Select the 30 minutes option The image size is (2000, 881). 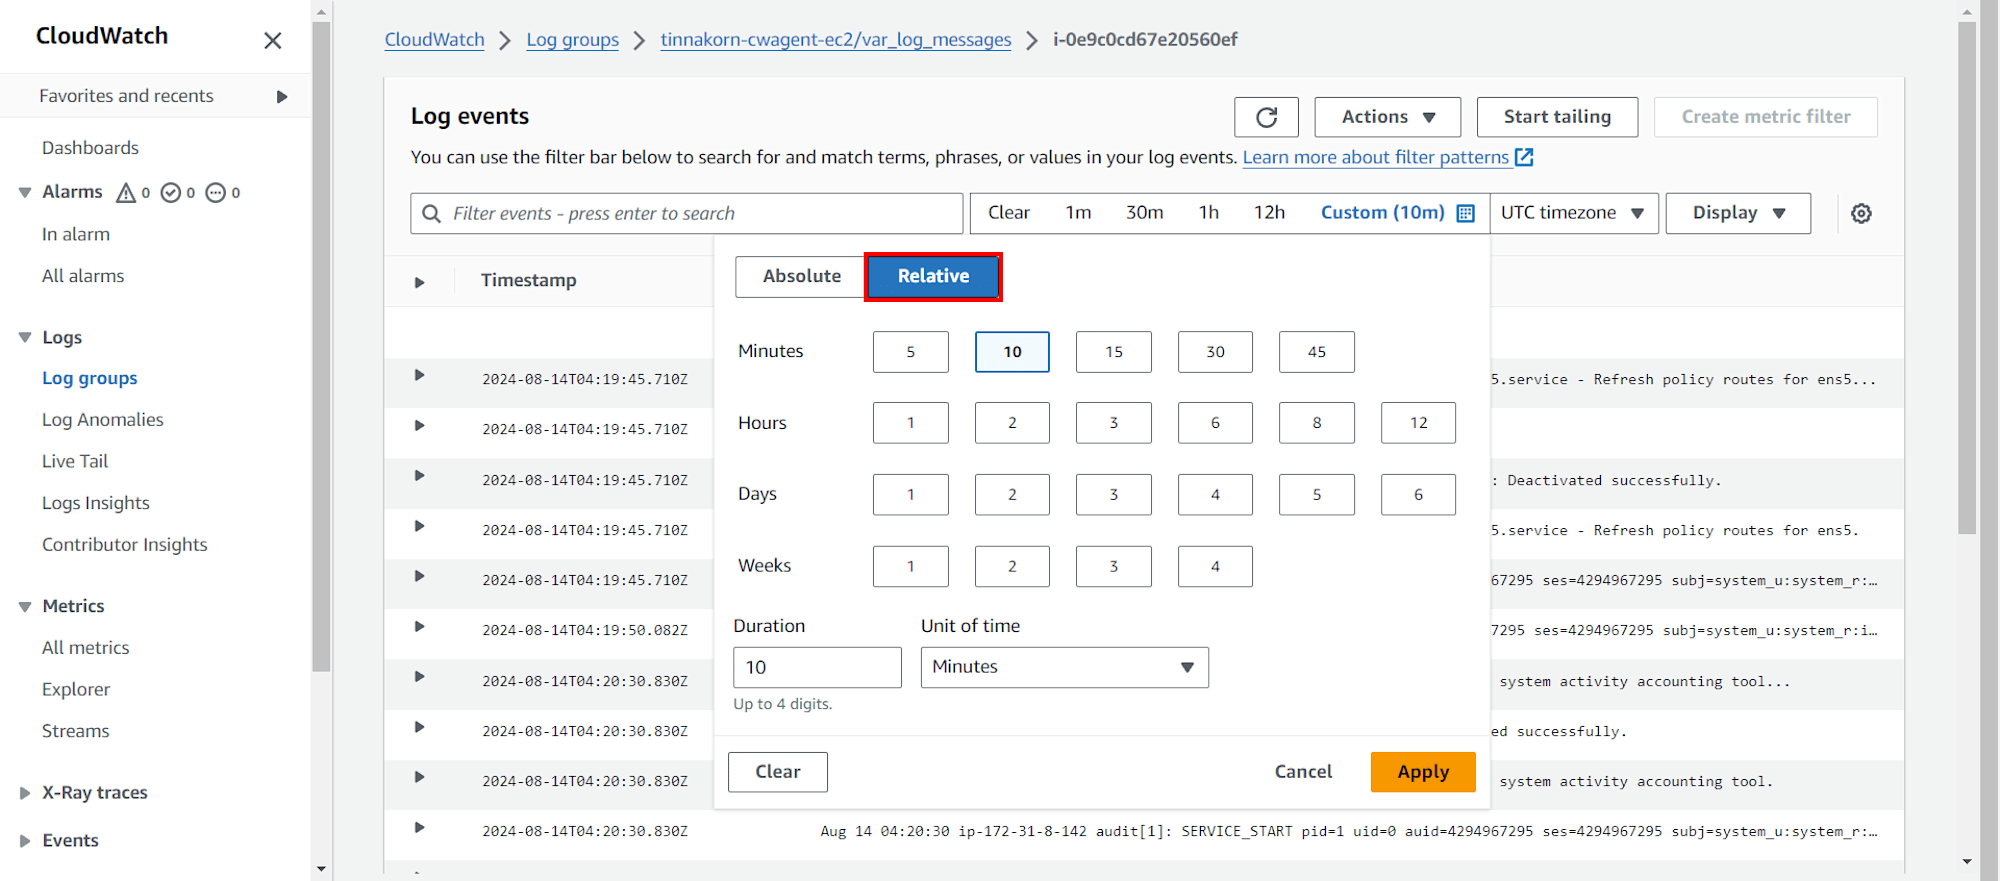click(x=1215, y=352)
